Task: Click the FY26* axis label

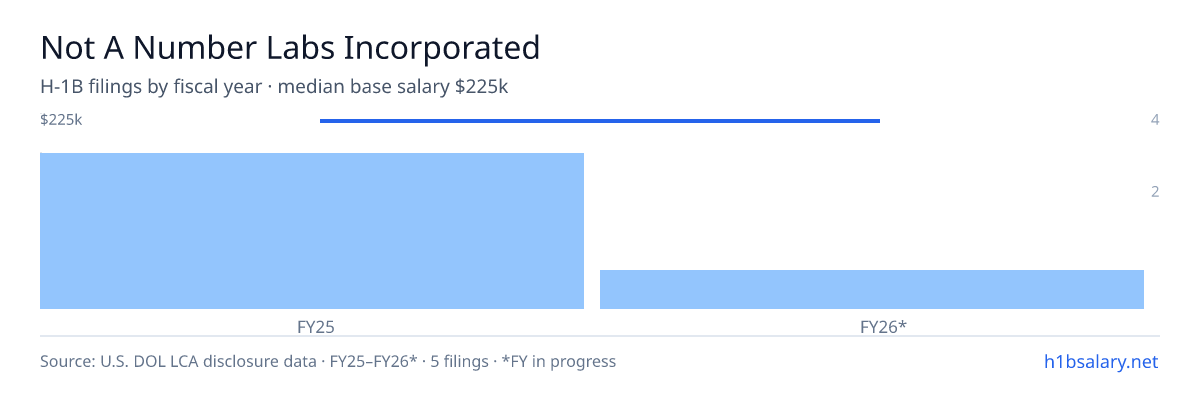Action: point(883,326)
